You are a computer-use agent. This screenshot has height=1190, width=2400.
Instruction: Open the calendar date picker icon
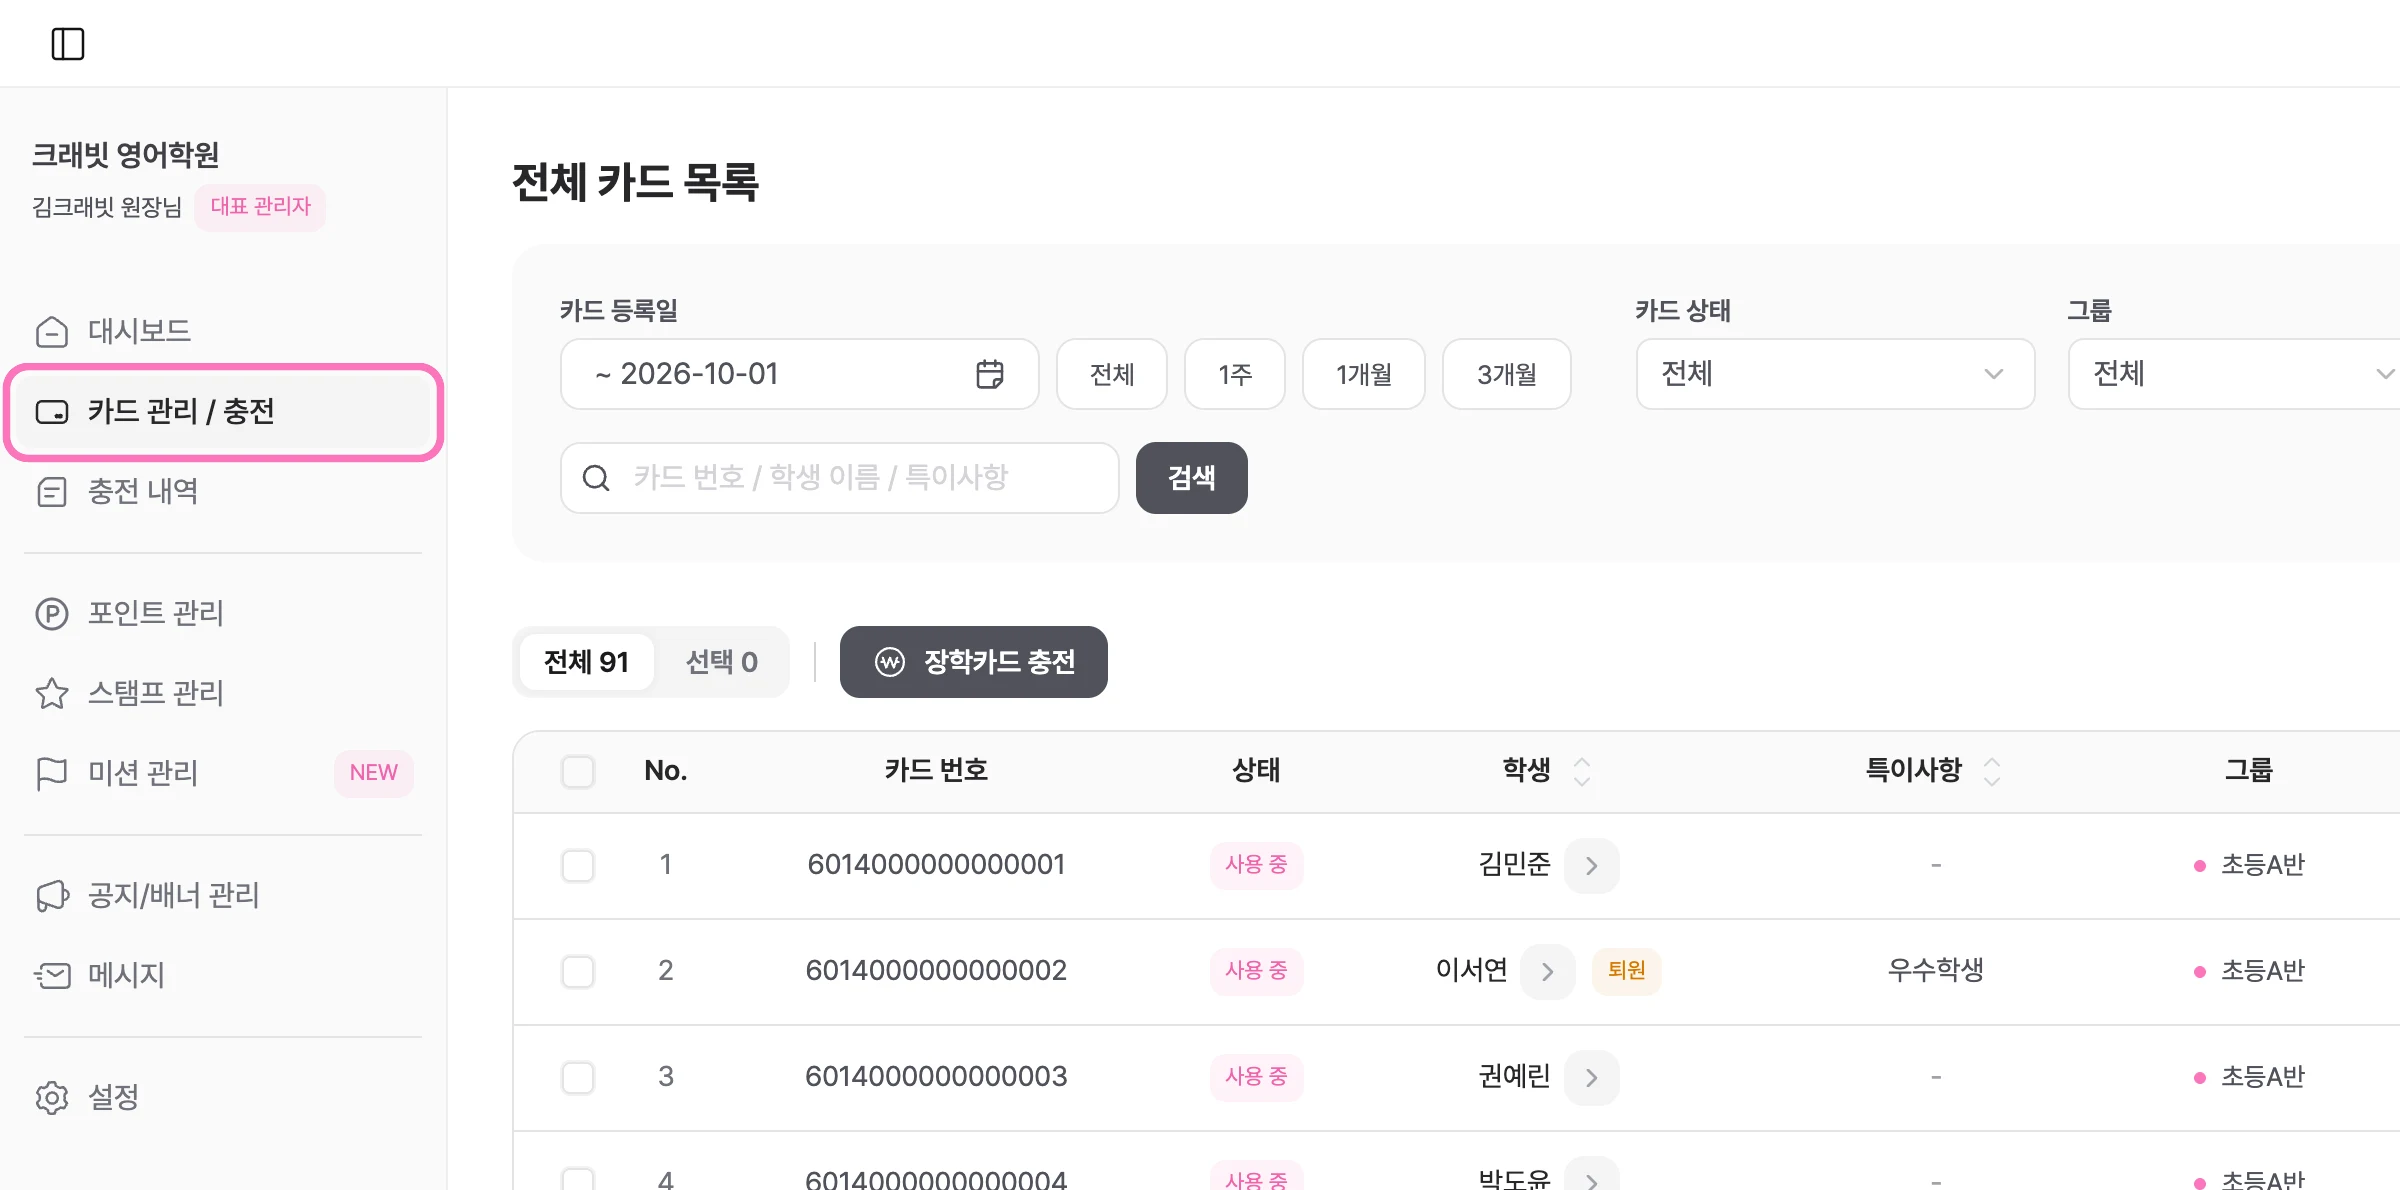[989, 374]
